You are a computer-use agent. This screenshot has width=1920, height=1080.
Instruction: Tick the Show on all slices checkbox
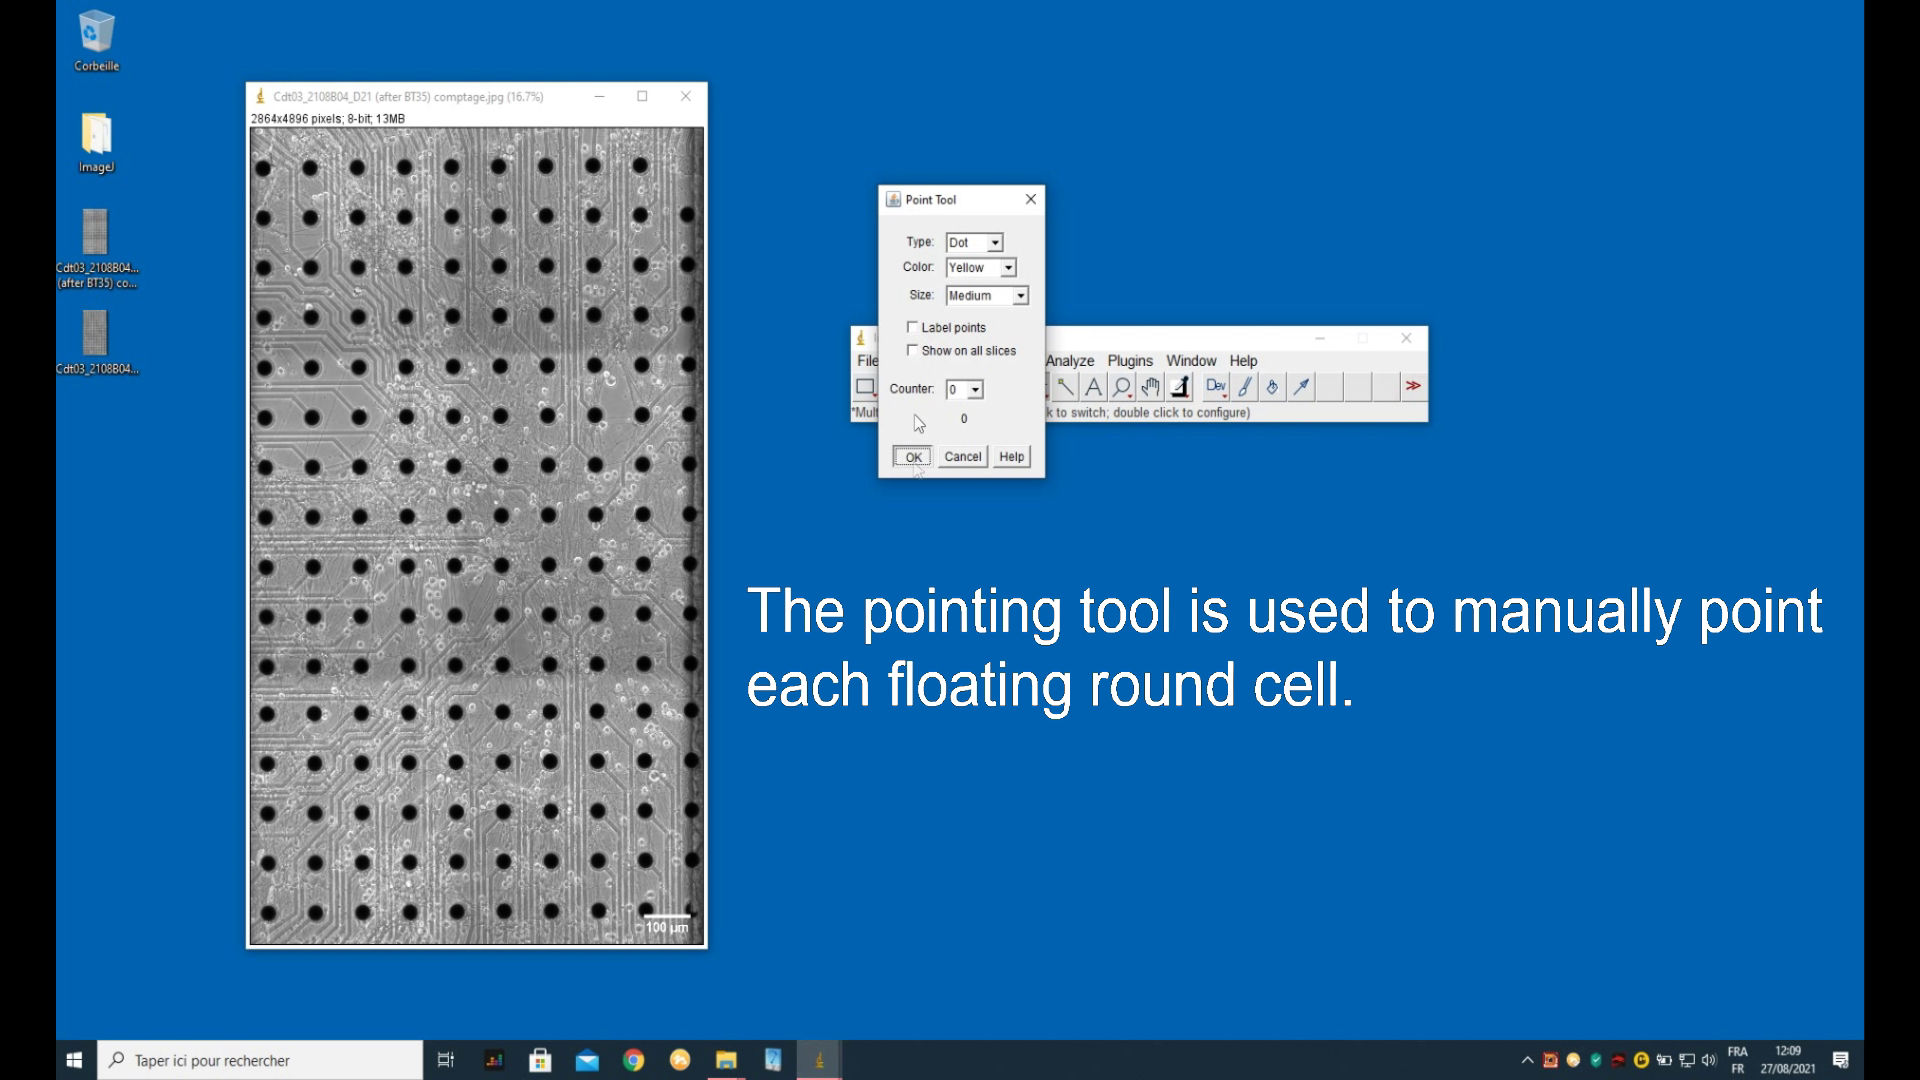(912, 350)
